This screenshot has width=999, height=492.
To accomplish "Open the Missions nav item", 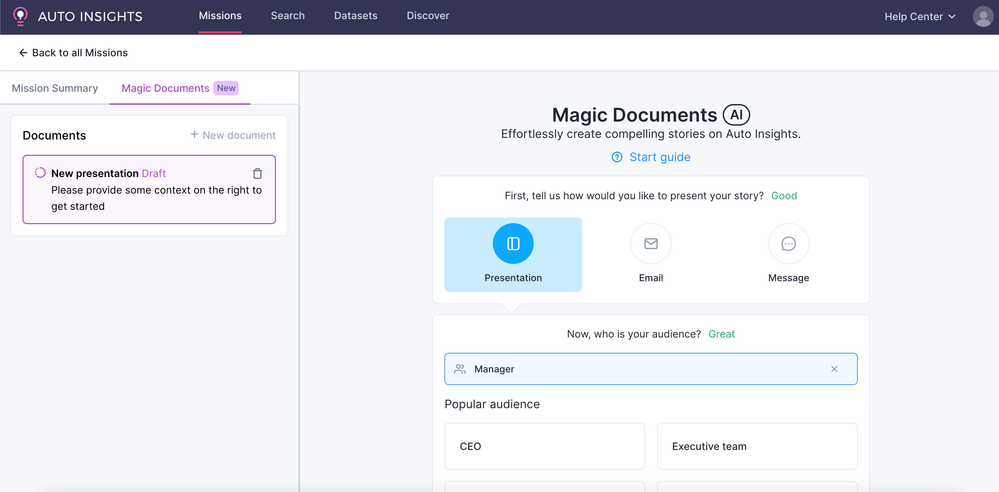I will click(x=220, y=16).
